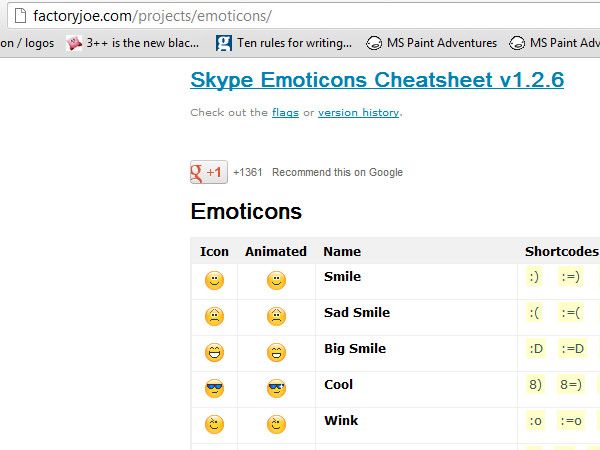Click the '8)' shortcode

point(535,384)
